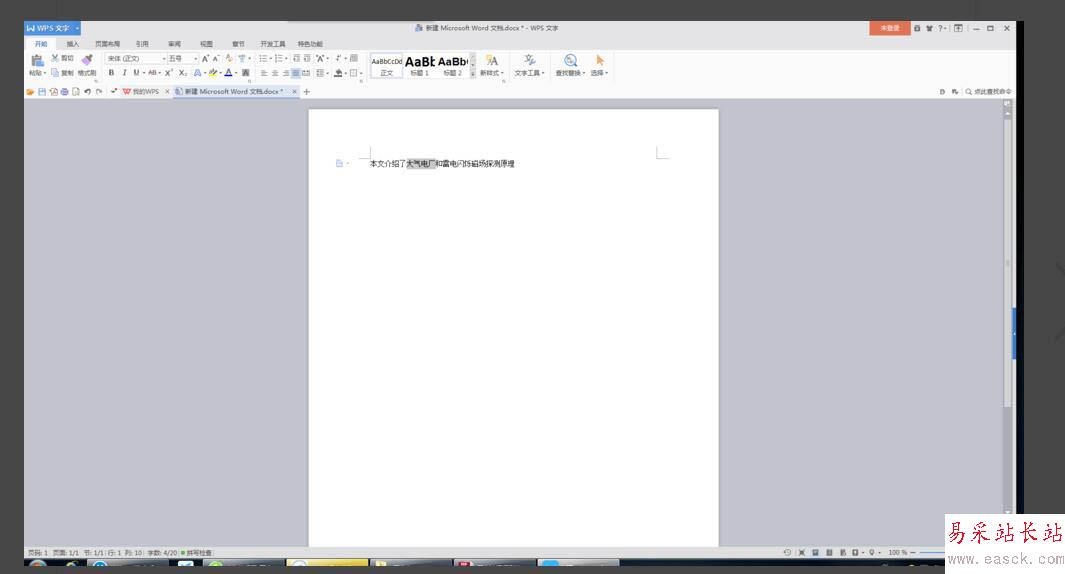Increase paragraph indent
Viewport: 1065px width, 574px height.
[x=307, y=58]
